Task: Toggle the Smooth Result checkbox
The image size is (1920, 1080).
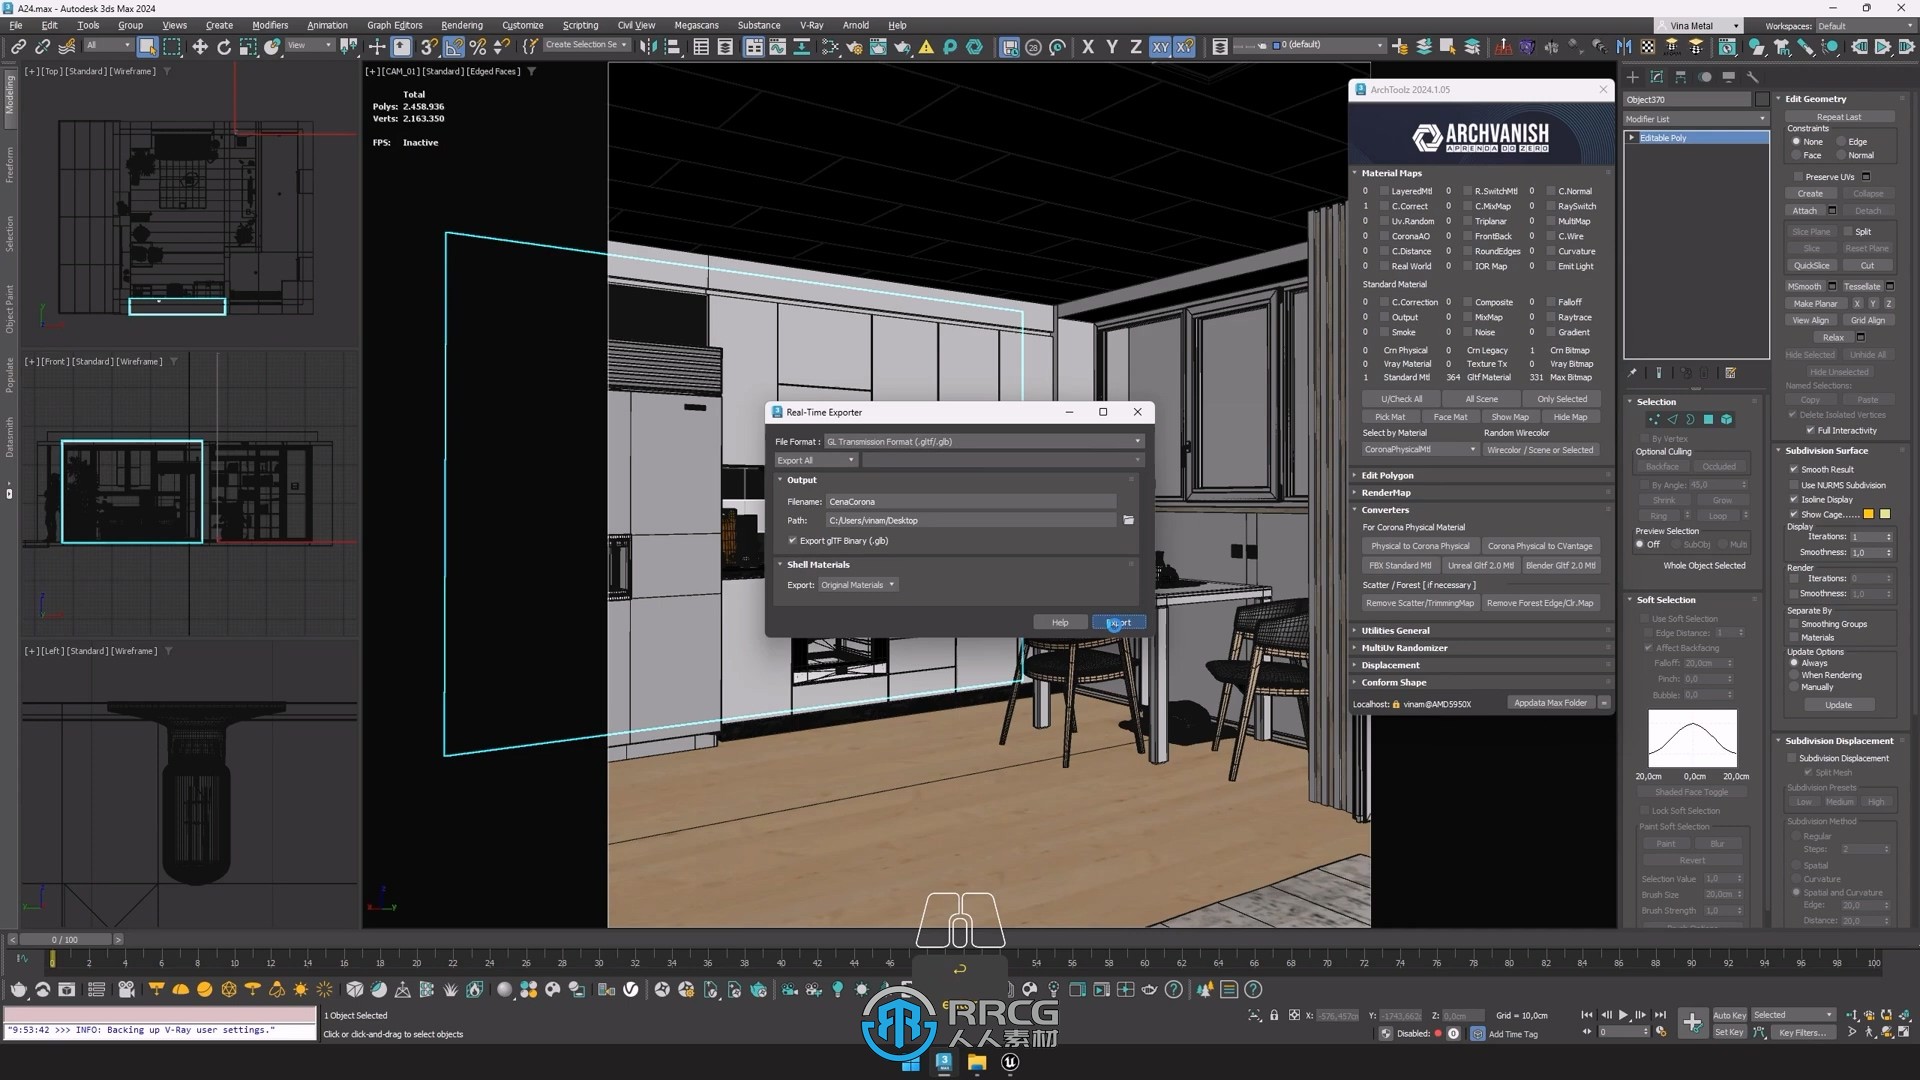Action: [x=1795, y=468]
